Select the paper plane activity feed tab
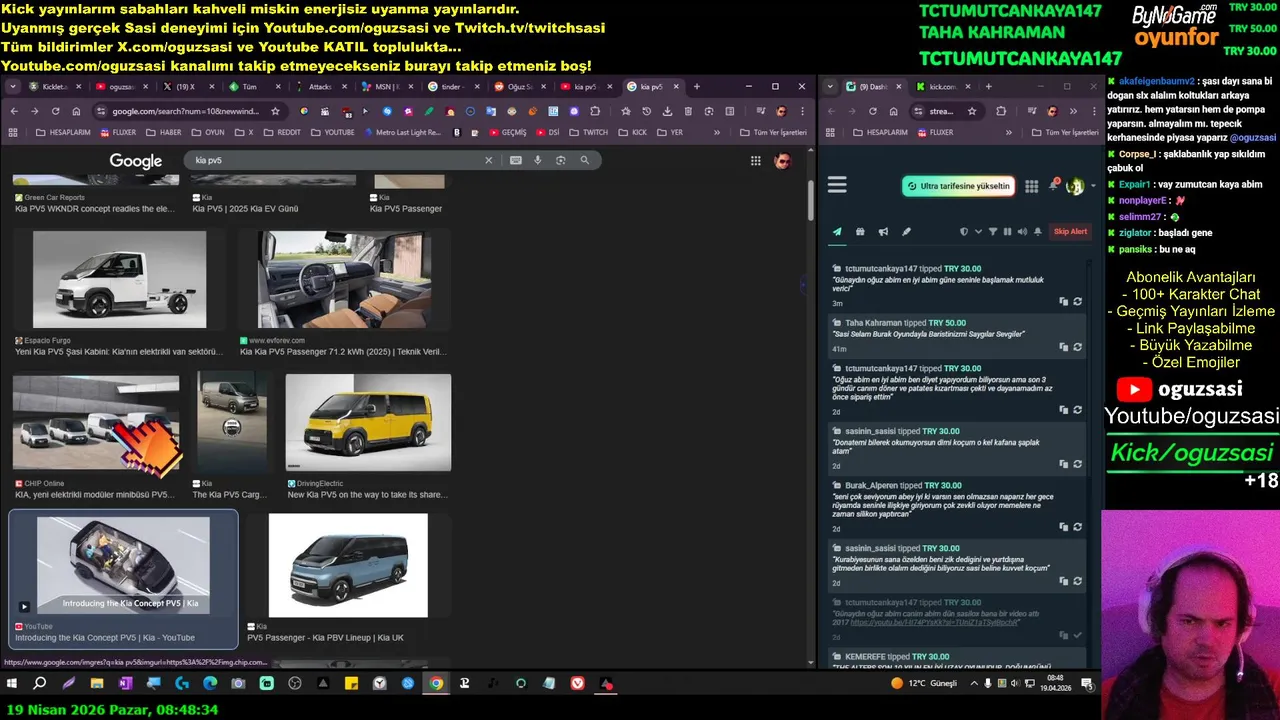The width and height of the screenshot is (1280, 720). point(837,232)
